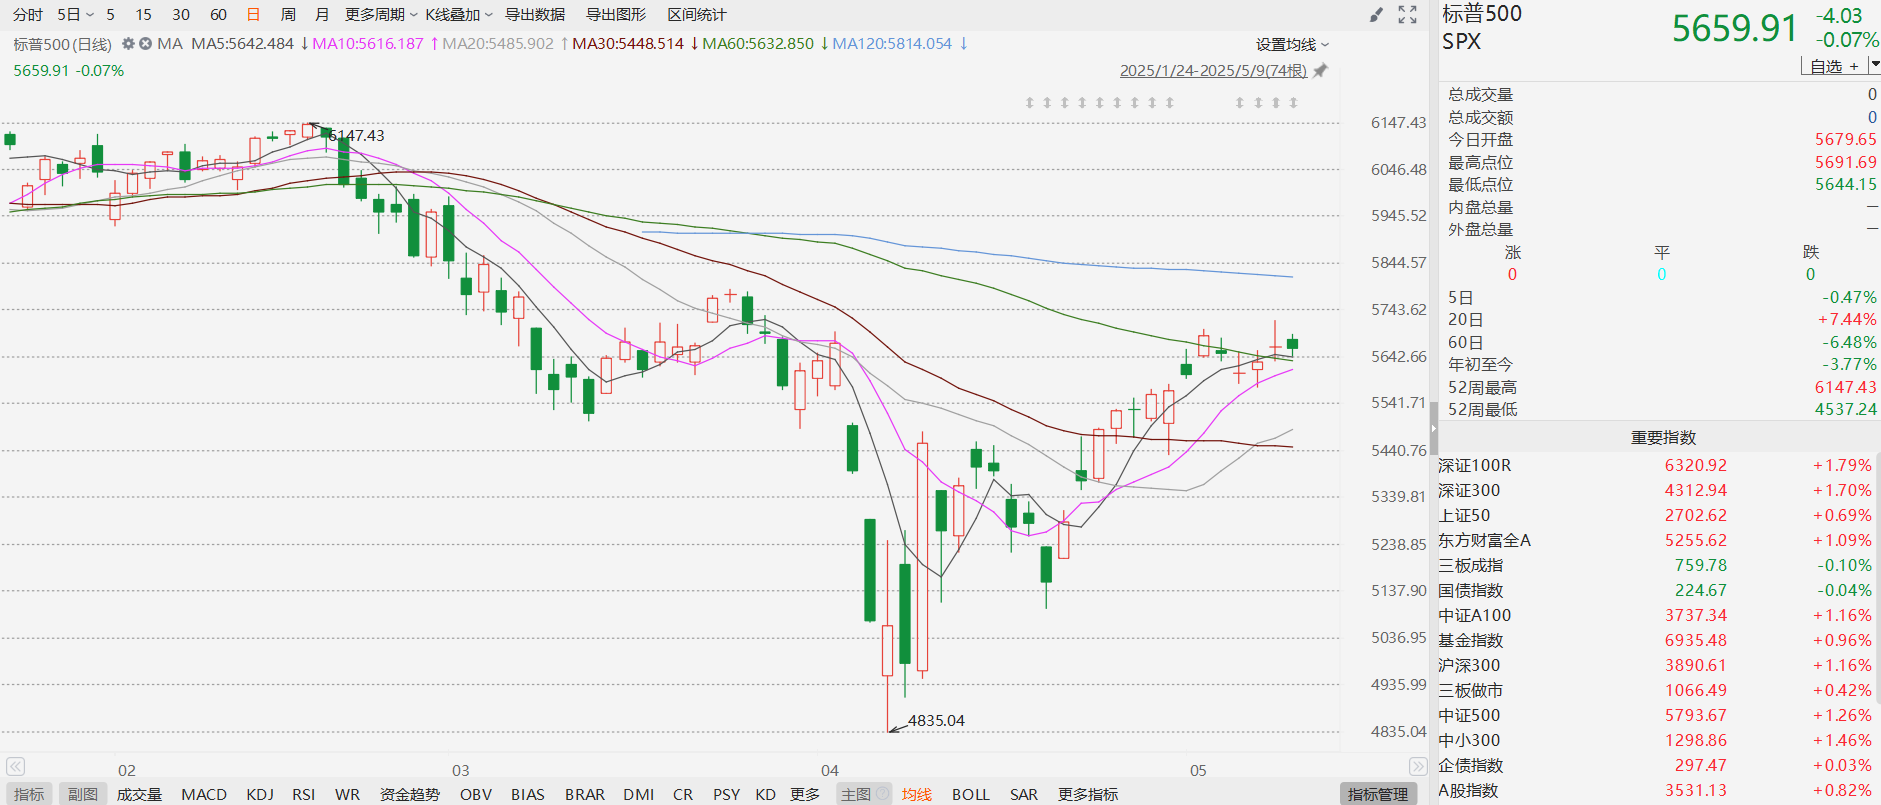Select the KD indicator
Screen dimensions: 1881x805
pos(766,794)
